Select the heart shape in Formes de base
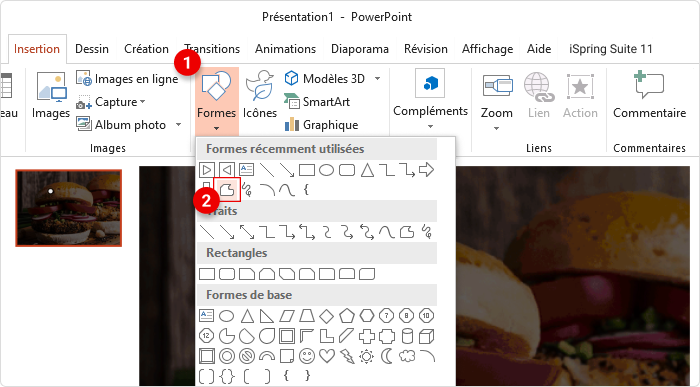Viewport: 700px width, 387px height. point(327,356)
